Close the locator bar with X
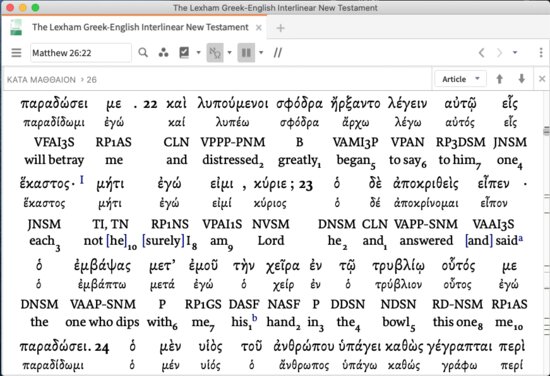 click(542, 79)
